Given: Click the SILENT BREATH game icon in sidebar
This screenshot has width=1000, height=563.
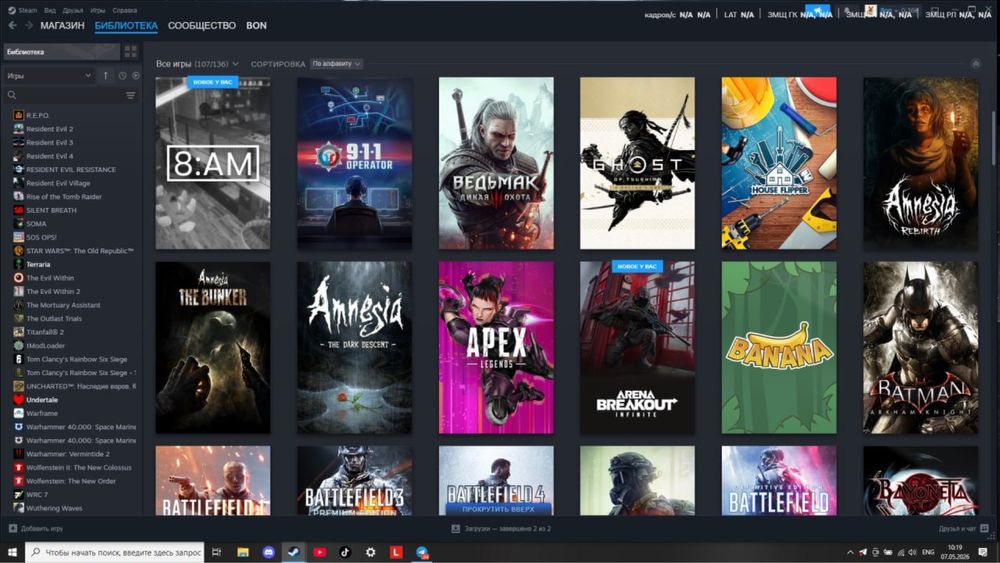Looking at the screenshot, I should point(18,210).
